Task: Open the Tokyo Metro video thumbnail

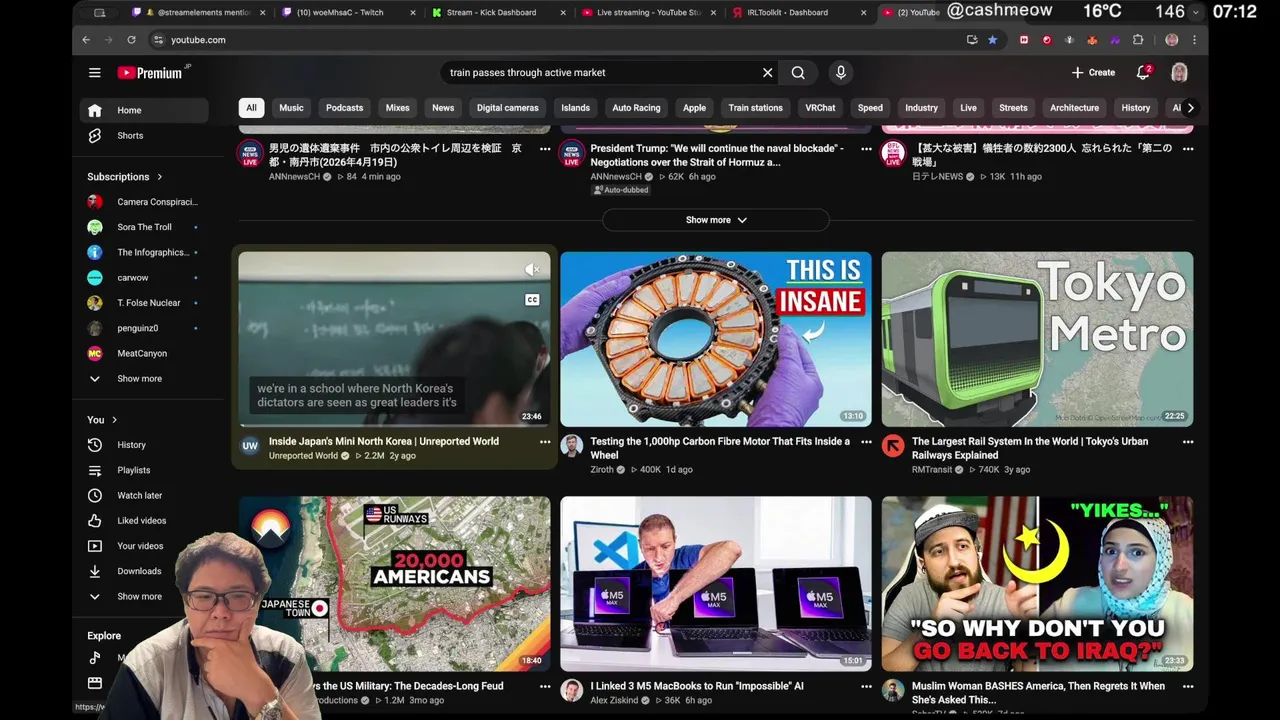Action: [1037, 339]
